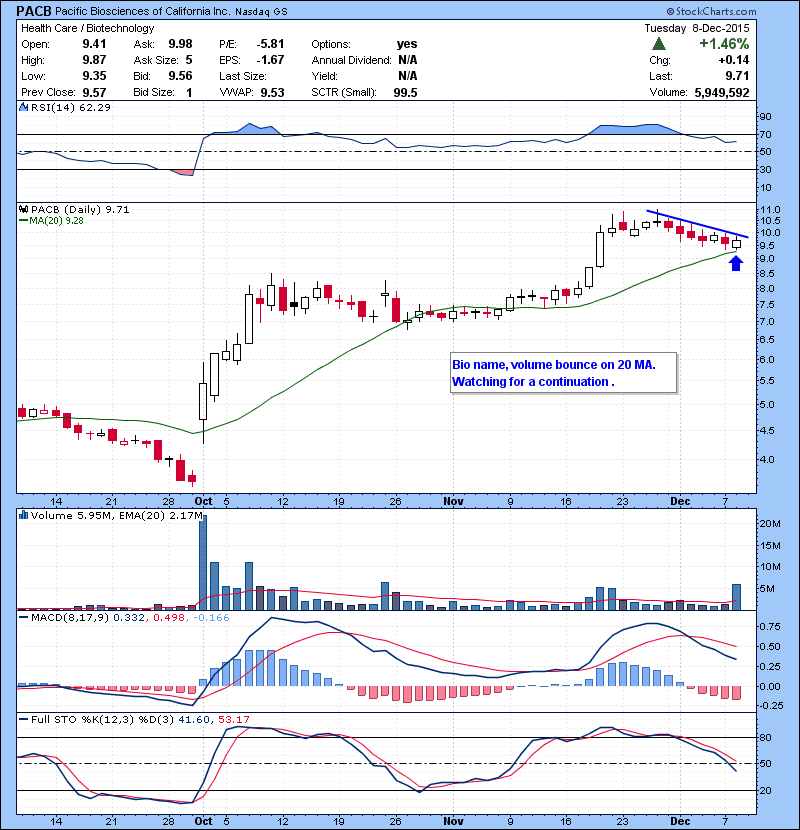Click the stochastic %D value 53.17
The height and width of the screenshot is (830, 800).
[233, 719]
